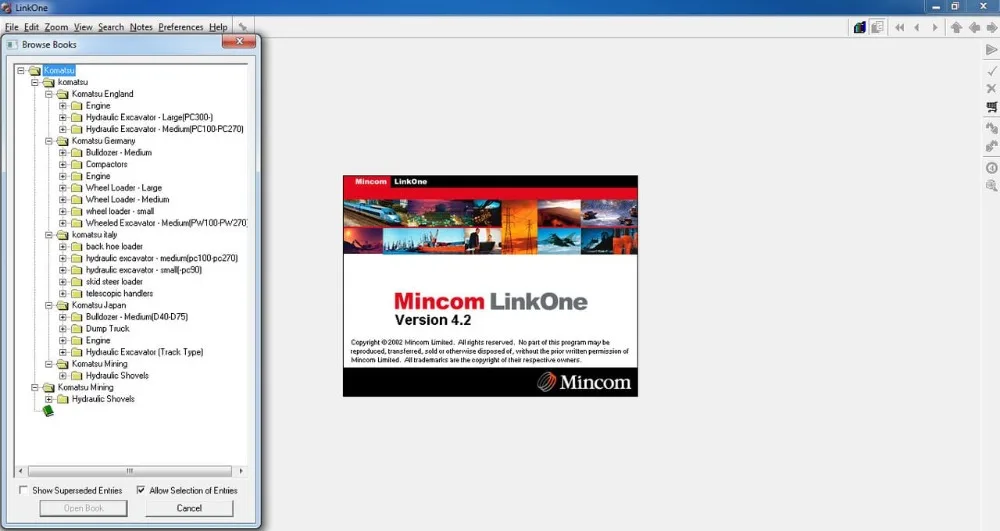Click the tree scrollbar right arrow

point(240,471)
